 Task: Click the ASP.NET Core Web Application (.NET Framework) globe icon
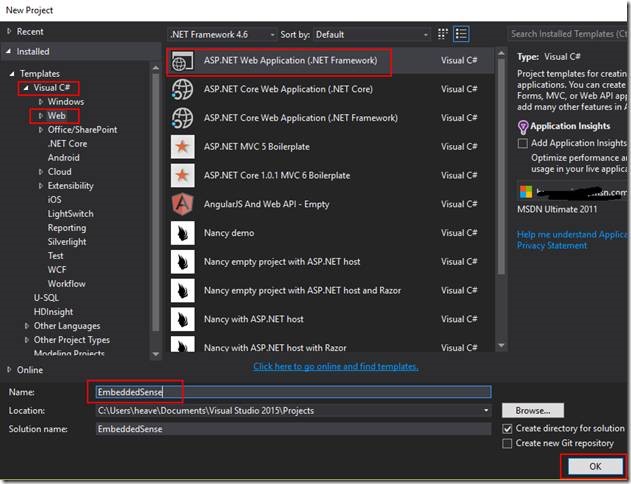pyautogui.click(x=183, y=118)
